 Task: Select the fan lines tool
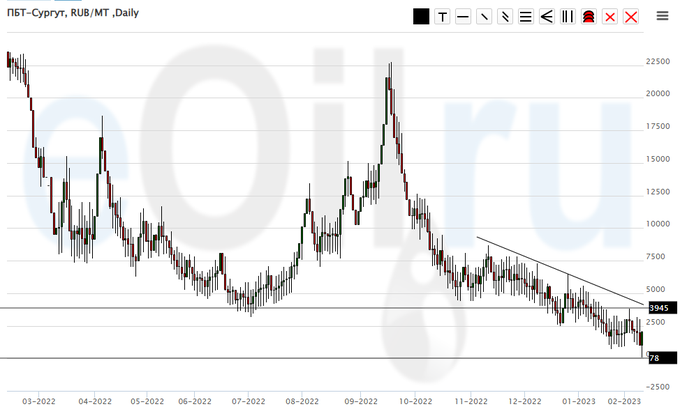point(547,16)
